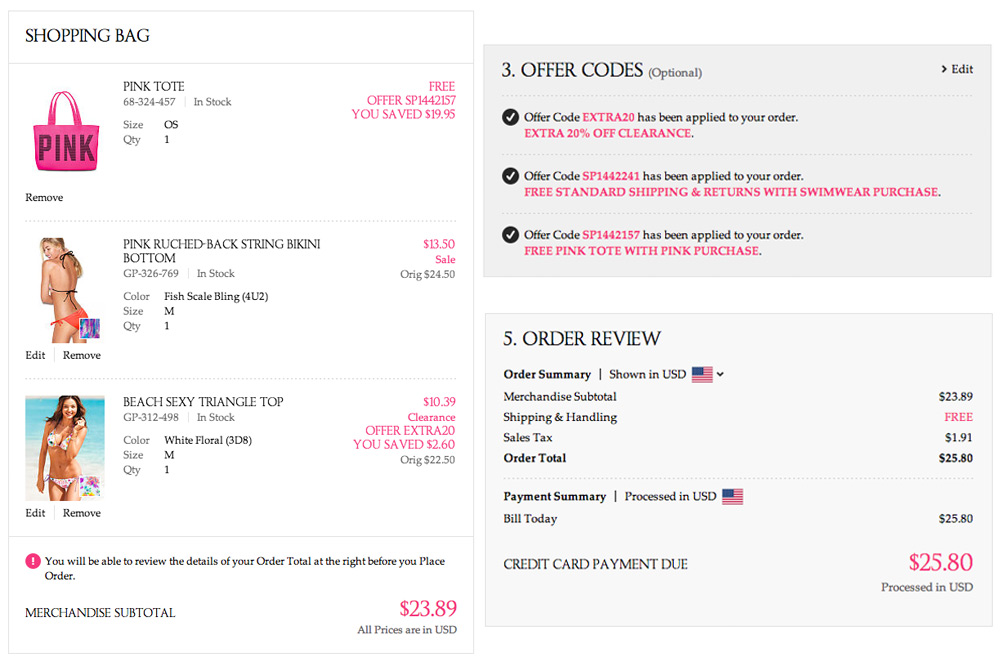The width and height of the screenshot is (1000, 662).
Task: Click the Pink Tote product title
Action: [154, 86]
